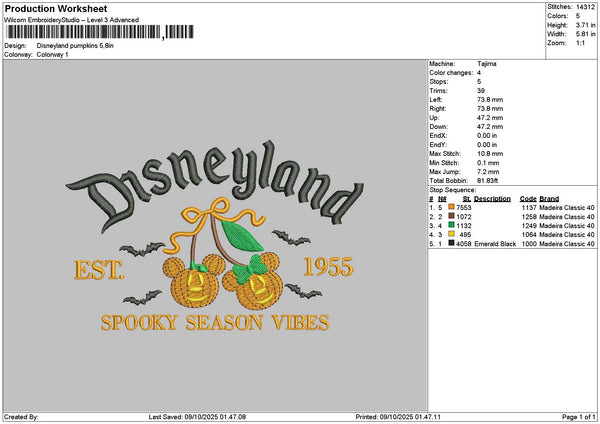Click the 'Brand' column header
The width and height of the screenshot is (600, 424).
pyautogui.click(x=549, y=199)
